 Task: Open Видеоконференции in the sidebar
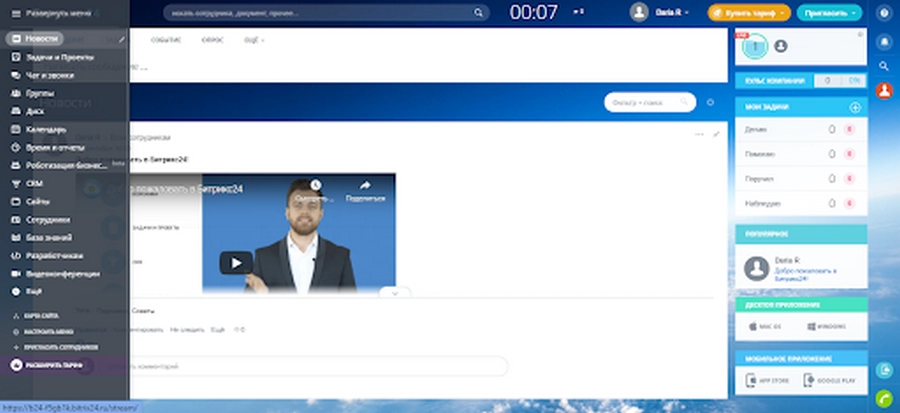(63, 274)
